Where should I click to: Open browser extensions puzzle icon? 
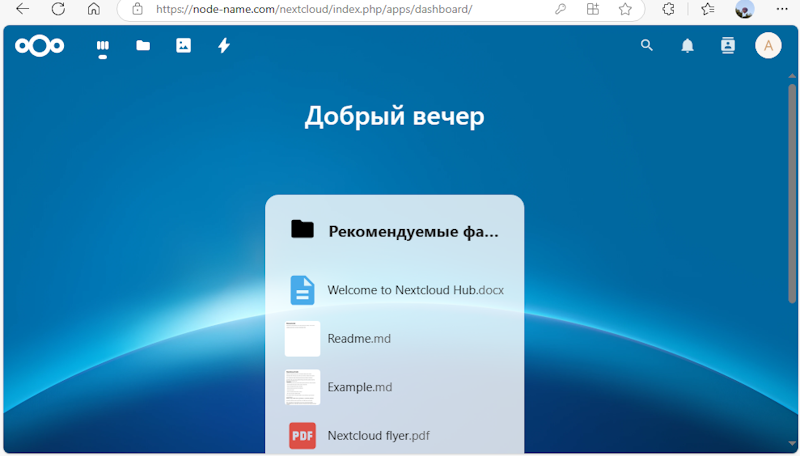[x=668, y=9]
